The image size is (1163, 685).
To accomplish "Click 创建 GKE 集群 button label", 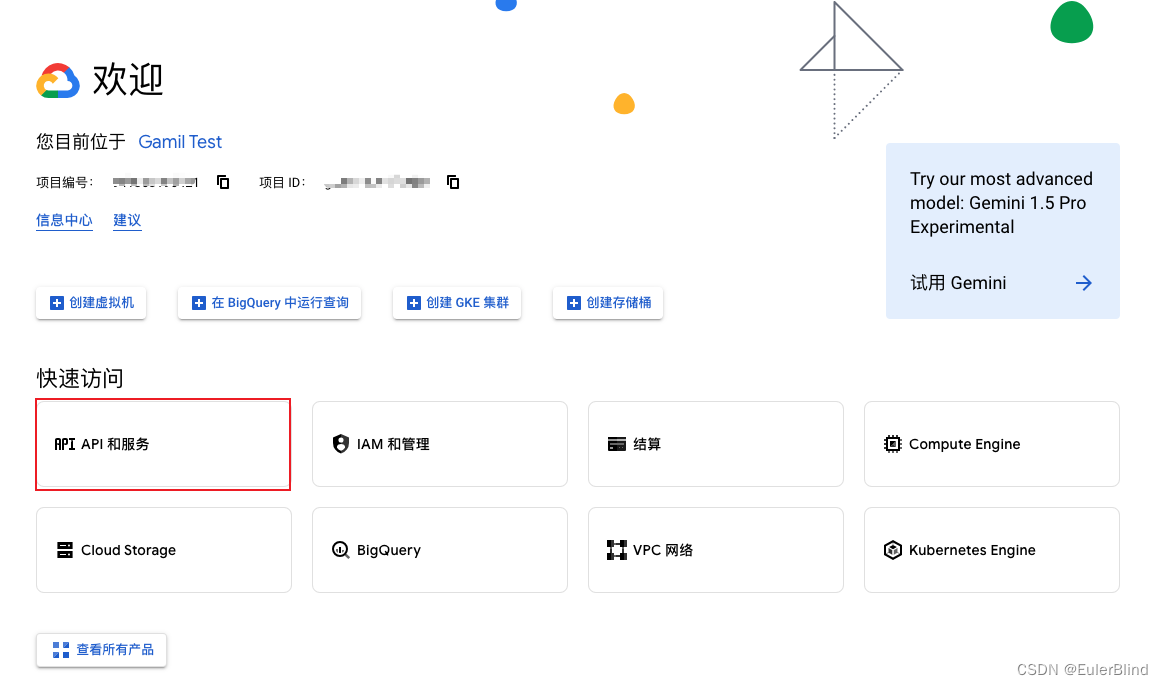I will [x=467, y=303].
